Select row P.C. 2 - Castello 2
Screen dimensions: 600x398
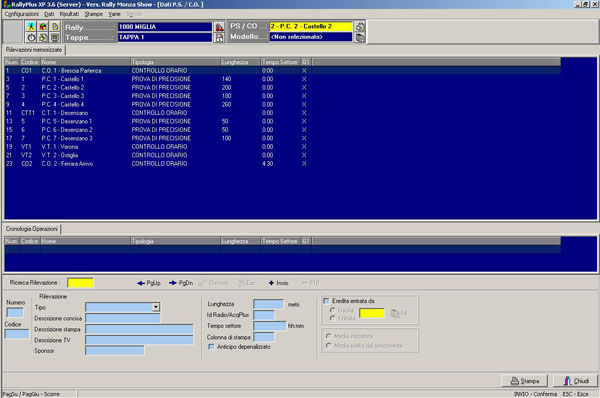click(x=283, y=88)
